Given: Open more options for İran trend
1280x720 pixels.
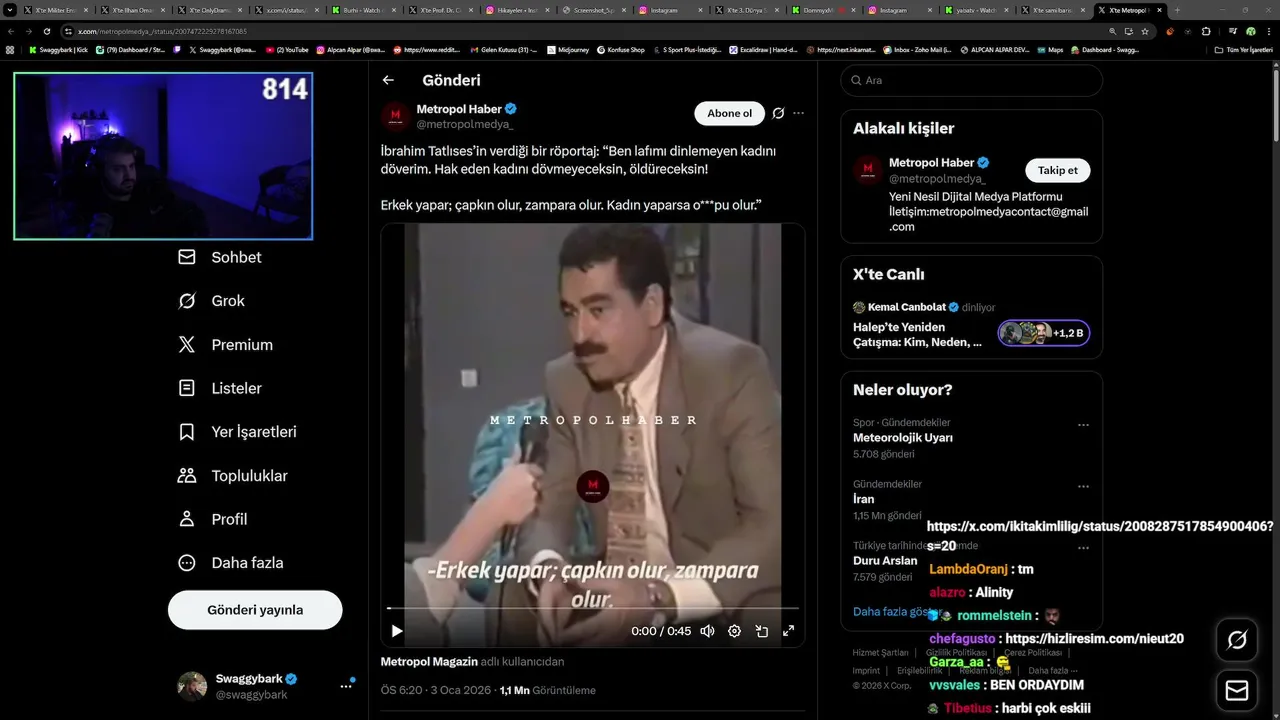Looking at the screenshot, I should point(1083,487).
